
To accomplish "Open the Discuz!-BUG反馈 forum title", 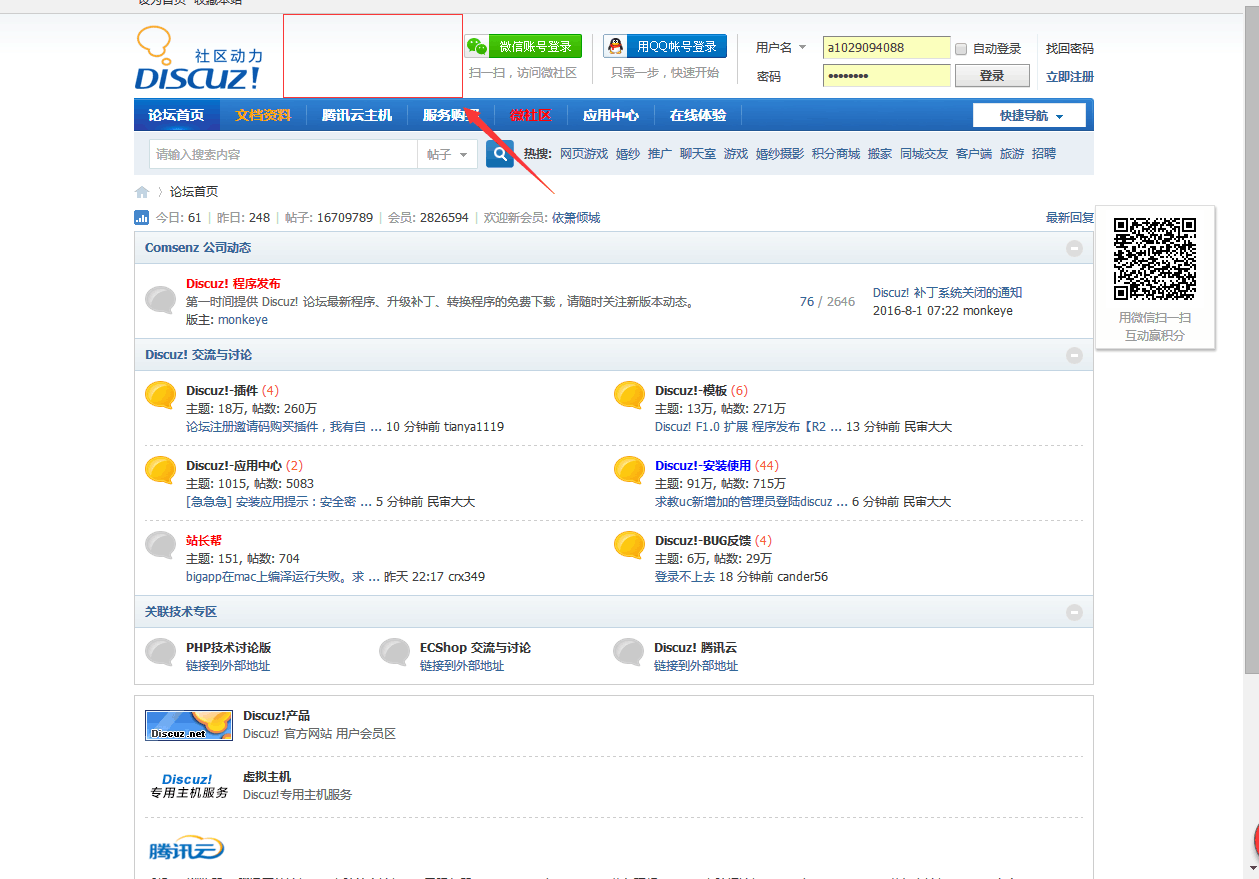I will coord(703,541).
